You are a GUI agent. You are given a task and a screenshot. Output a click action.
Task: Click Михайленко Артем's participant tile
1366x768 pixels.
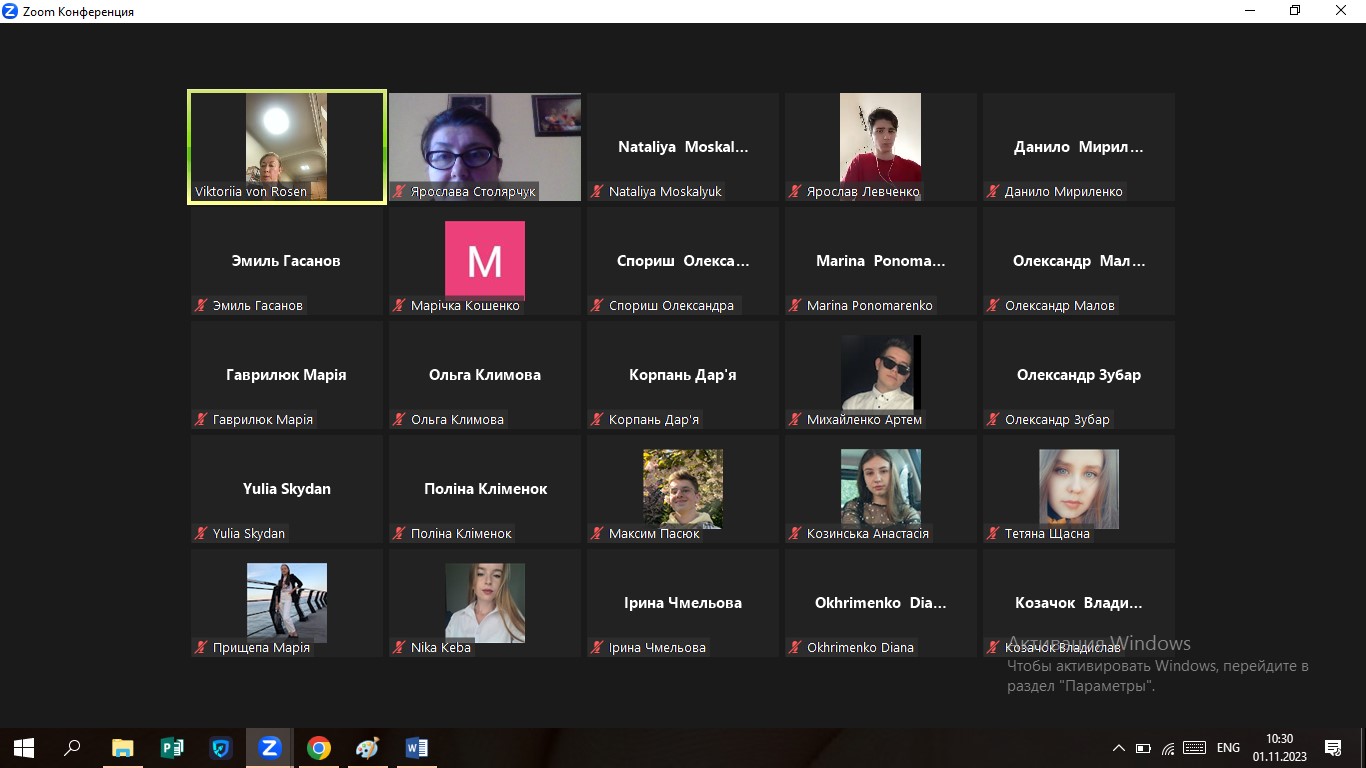coord(880,374)
